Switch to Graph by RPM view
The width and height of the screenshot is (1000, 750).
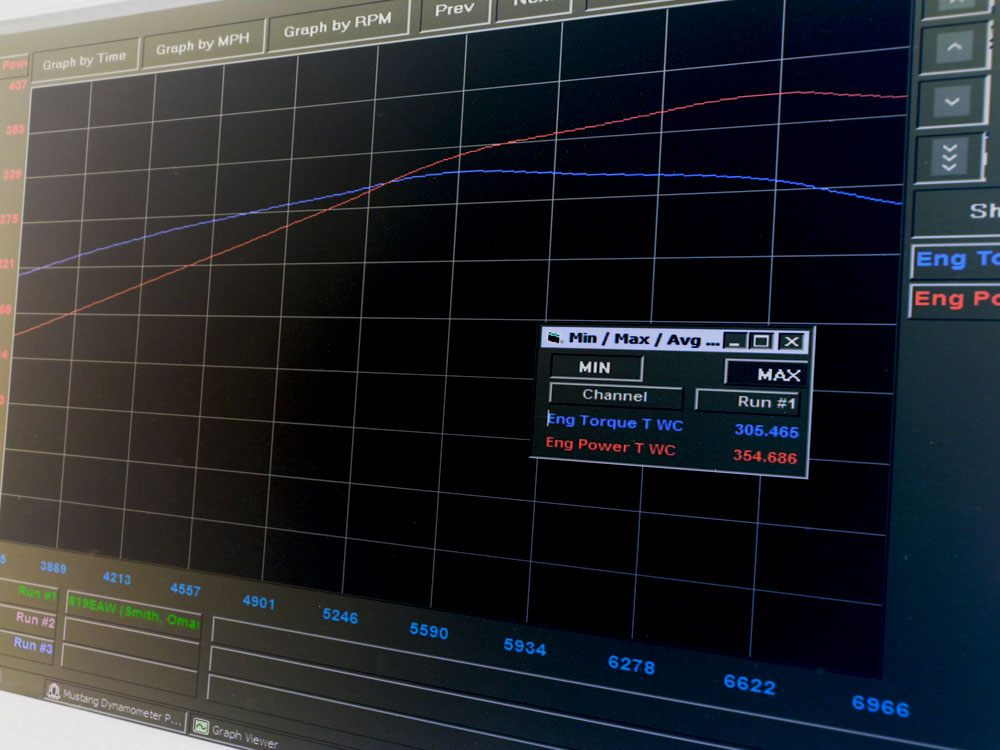[338, 26]
